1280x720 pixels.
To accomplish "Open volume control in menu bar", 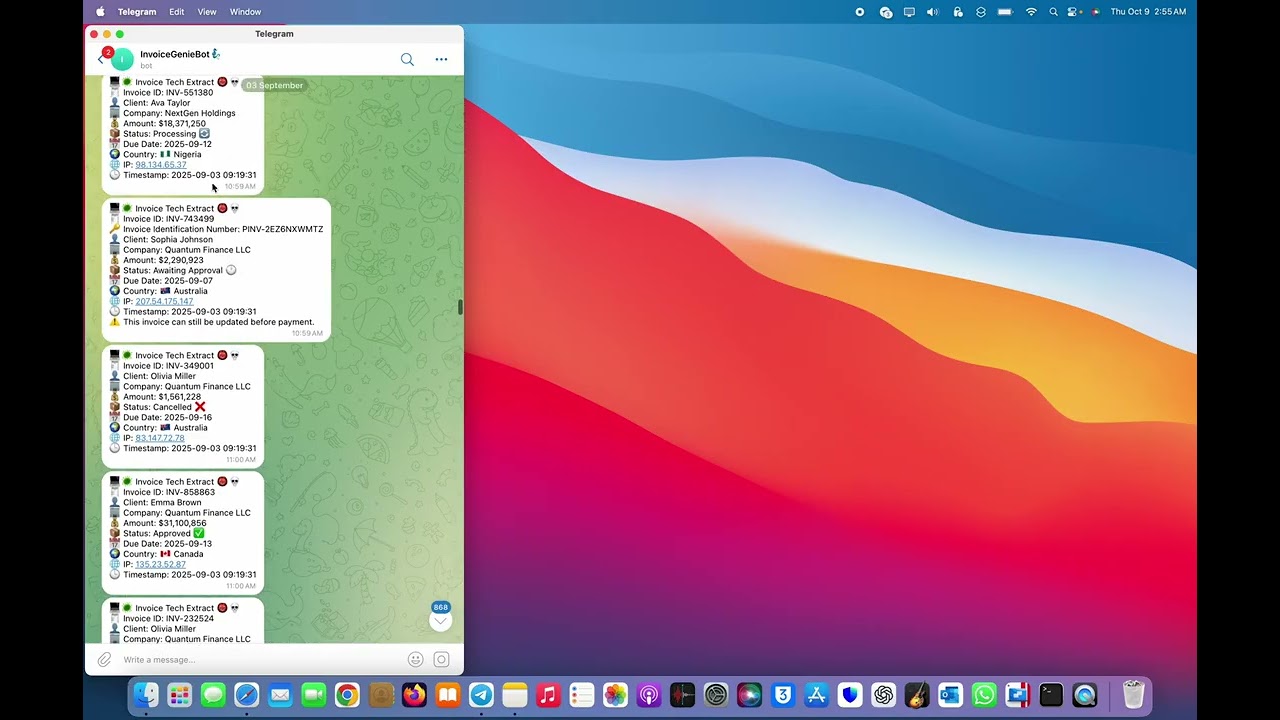I will (933, 12).
